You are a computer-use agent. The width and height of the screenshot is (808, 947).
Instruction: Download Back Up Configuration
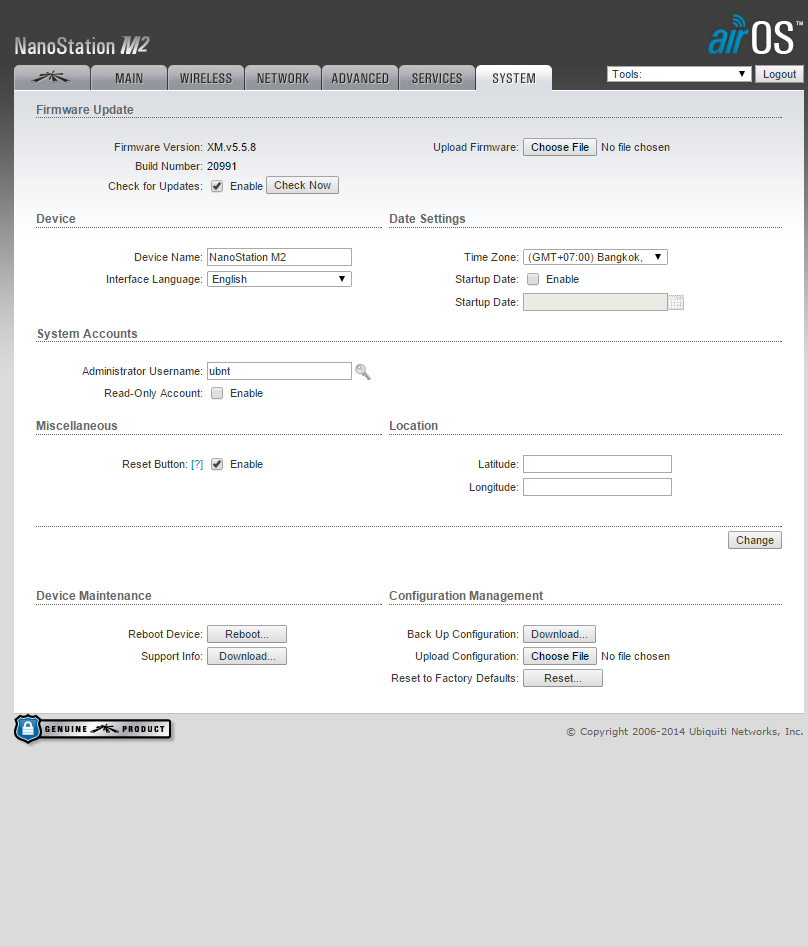pos(559,634)
